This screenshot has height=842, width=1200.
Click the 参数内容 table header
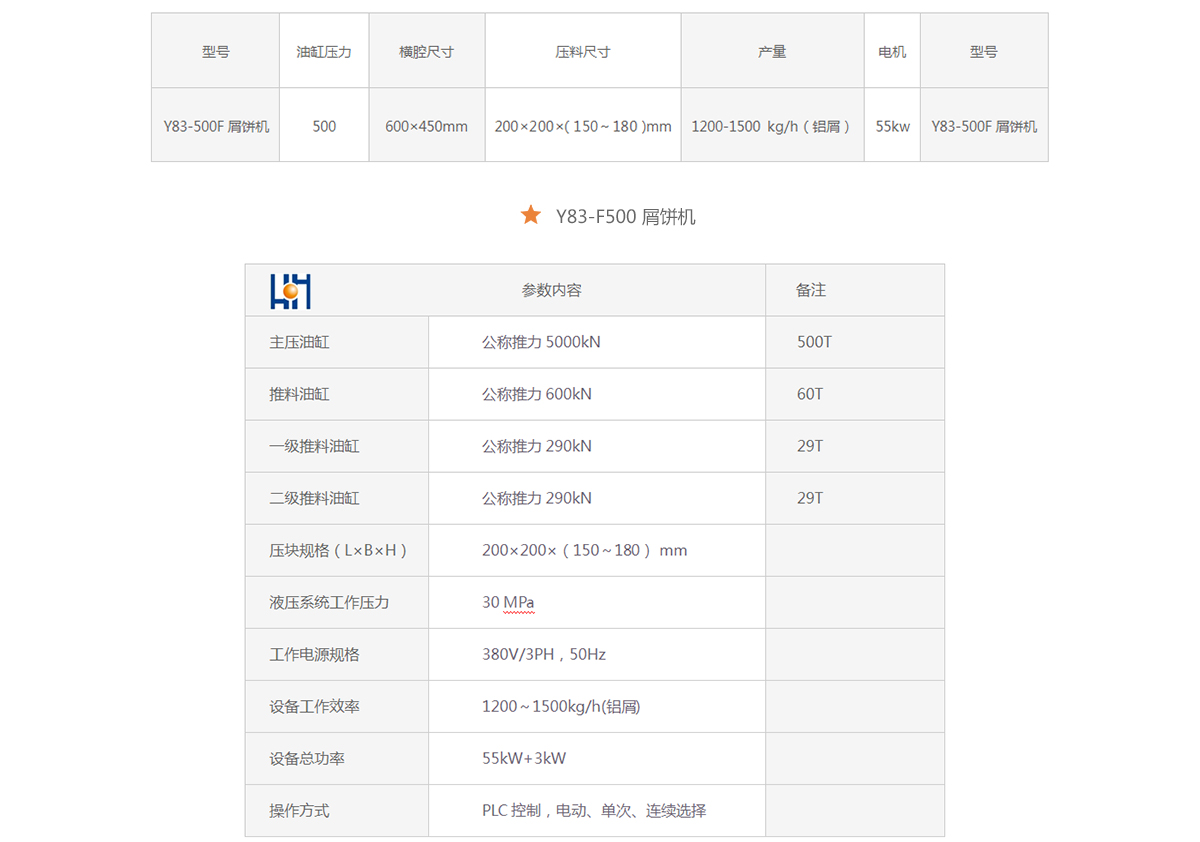point(551,290)
